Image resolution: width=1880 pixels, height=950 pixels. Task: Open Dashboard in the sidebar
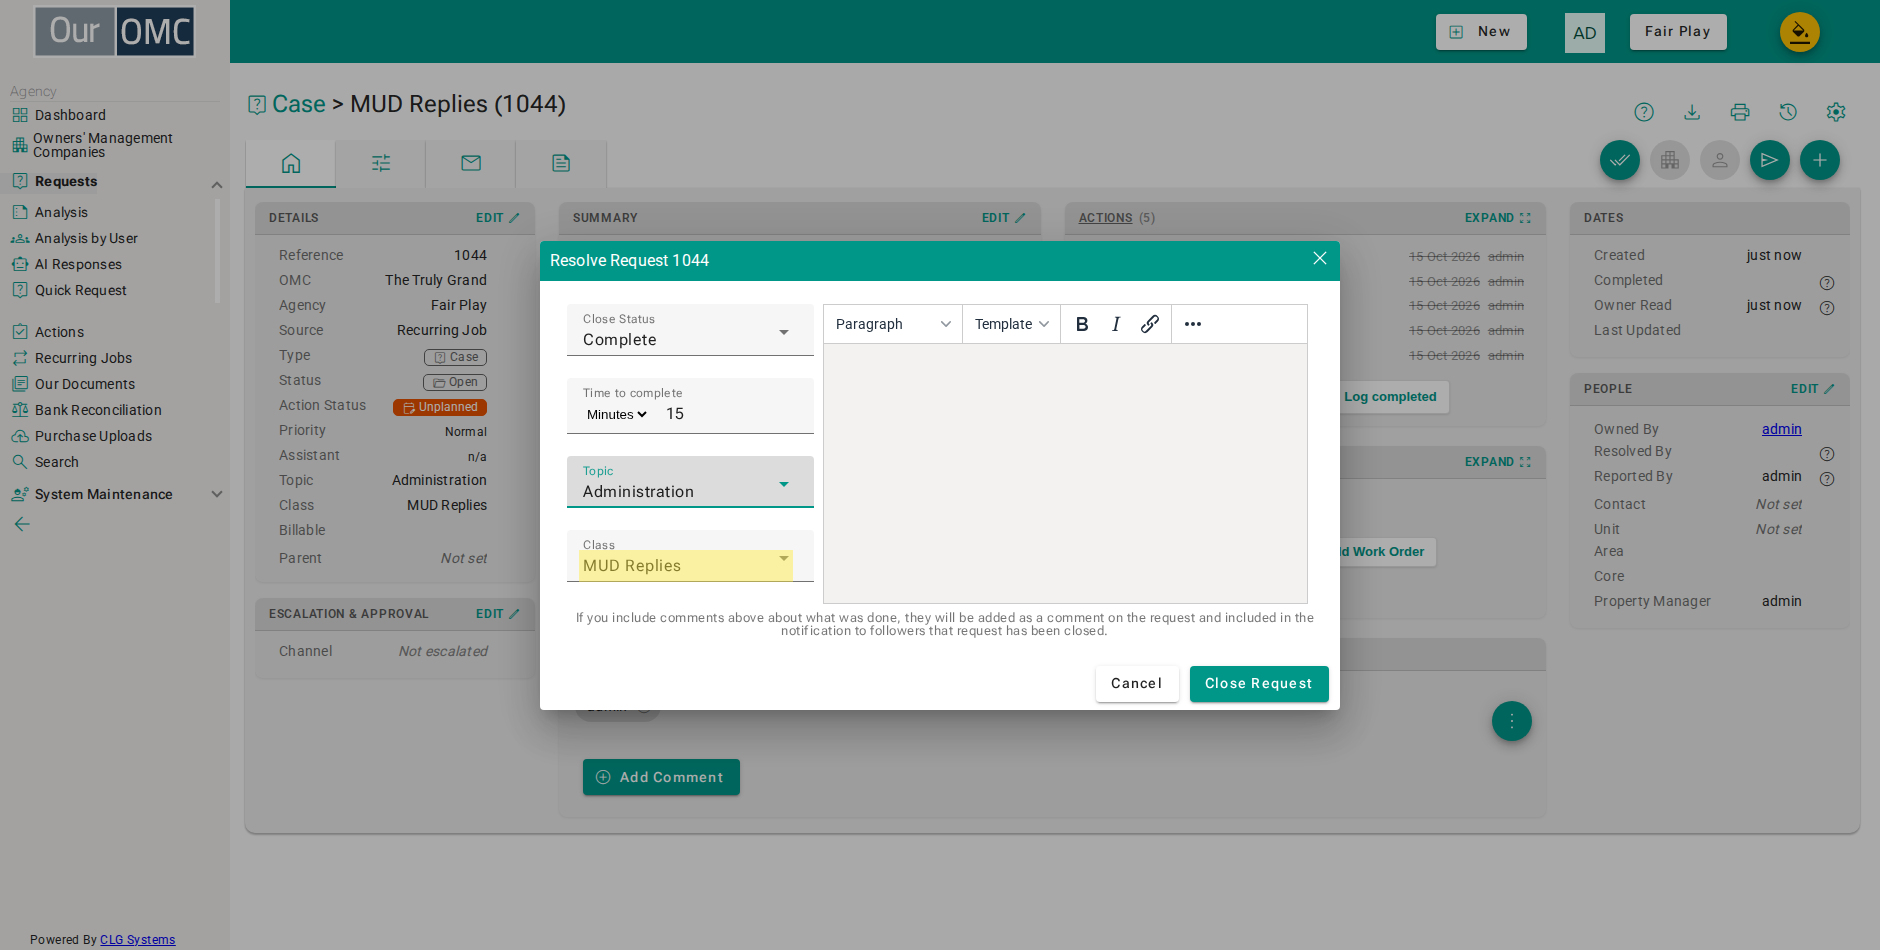pos(70,115)
